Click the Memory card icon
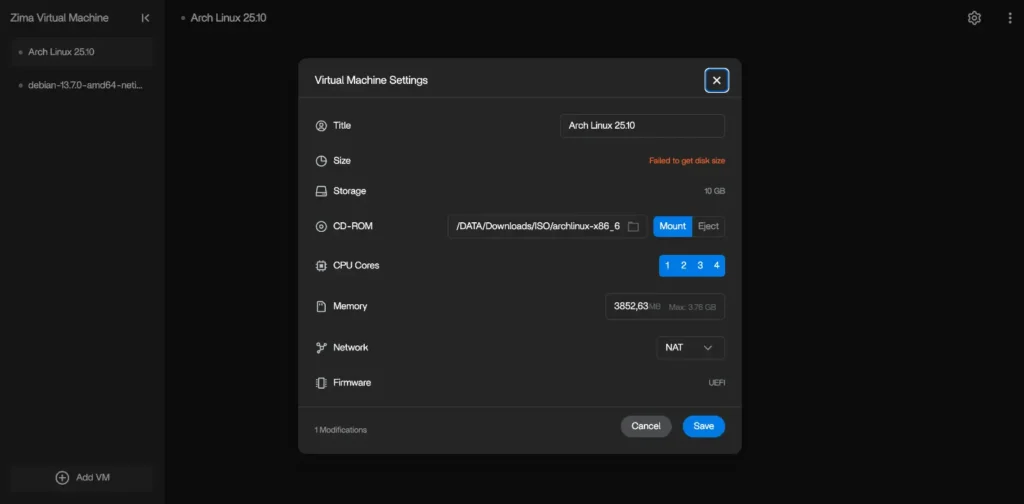Viewport: 1024px width, 504px height. click(321, 306)
